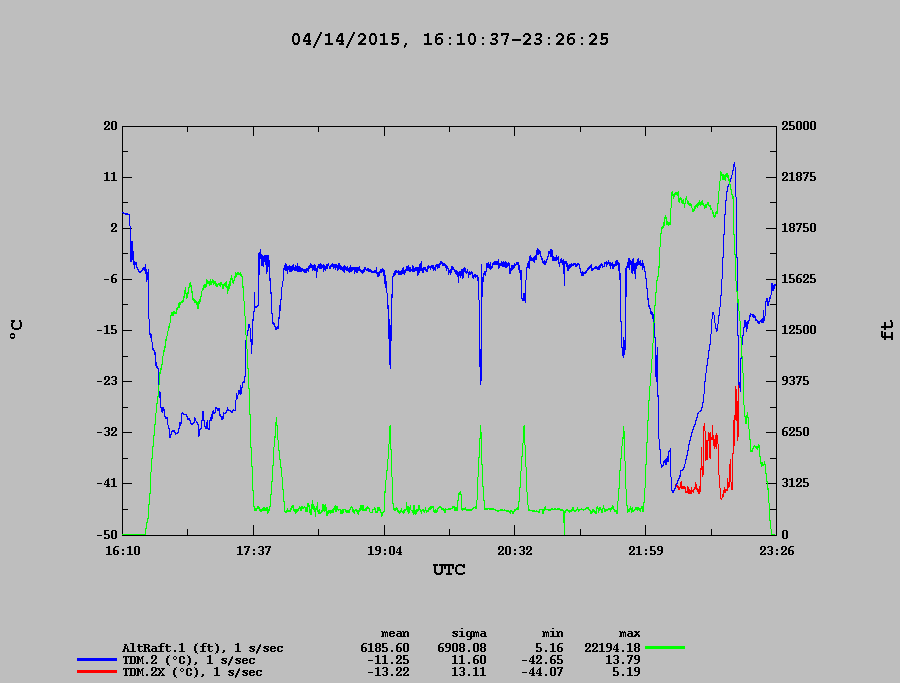900x683 pixels.
Task: Click AltRaft min value 5.16
Action: pyautogui.click(x=549, y=648)
